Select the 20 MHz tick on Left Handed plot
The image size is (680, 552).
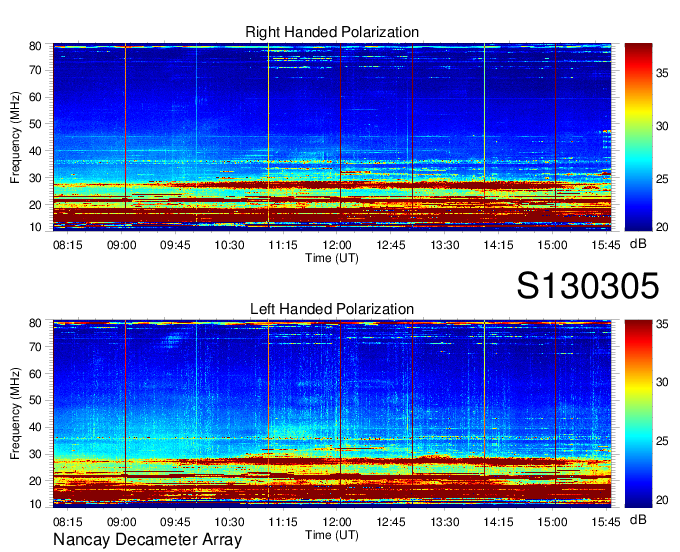pos(35,481)
